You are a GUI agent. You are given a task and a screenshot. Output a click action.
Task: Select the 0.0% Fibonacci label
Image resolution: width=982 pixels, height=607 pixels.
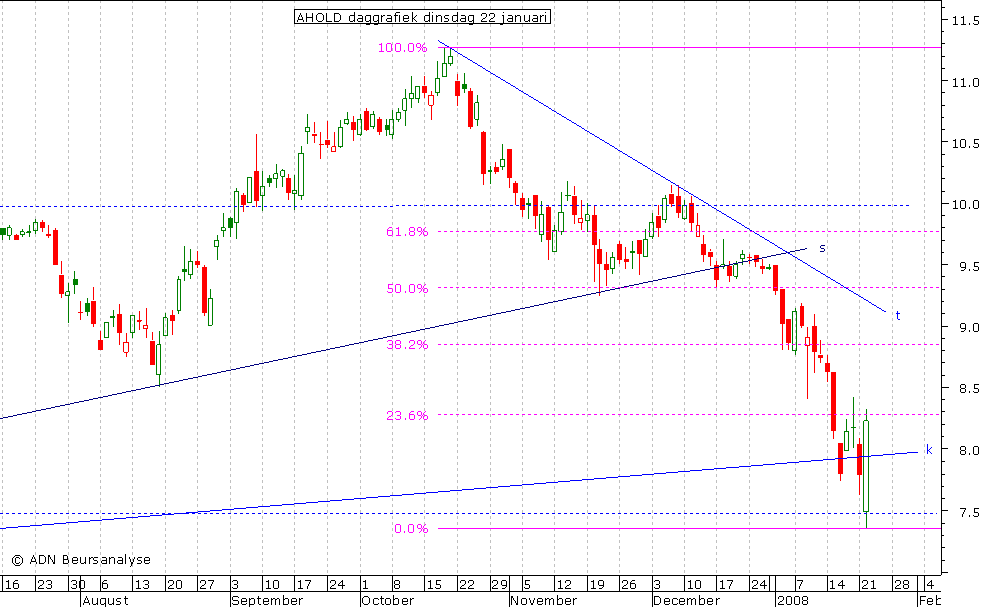[x=411, y=529]
